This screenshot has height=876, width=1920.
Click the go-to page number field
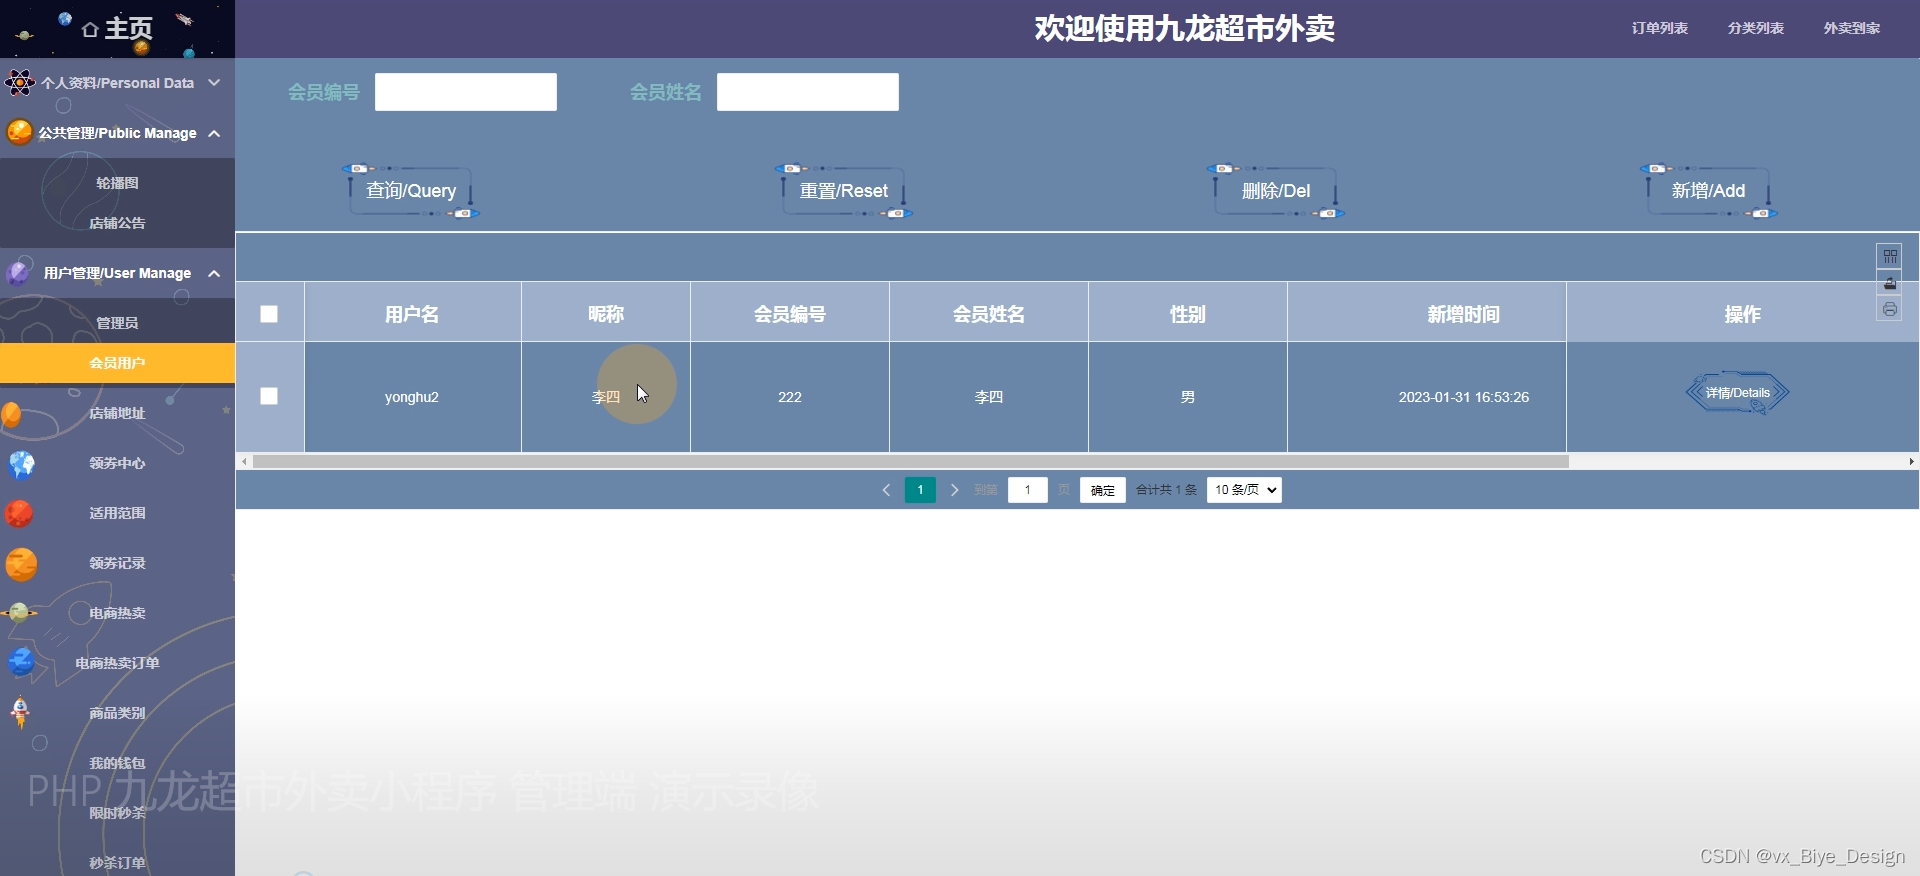click(1027, 490)
